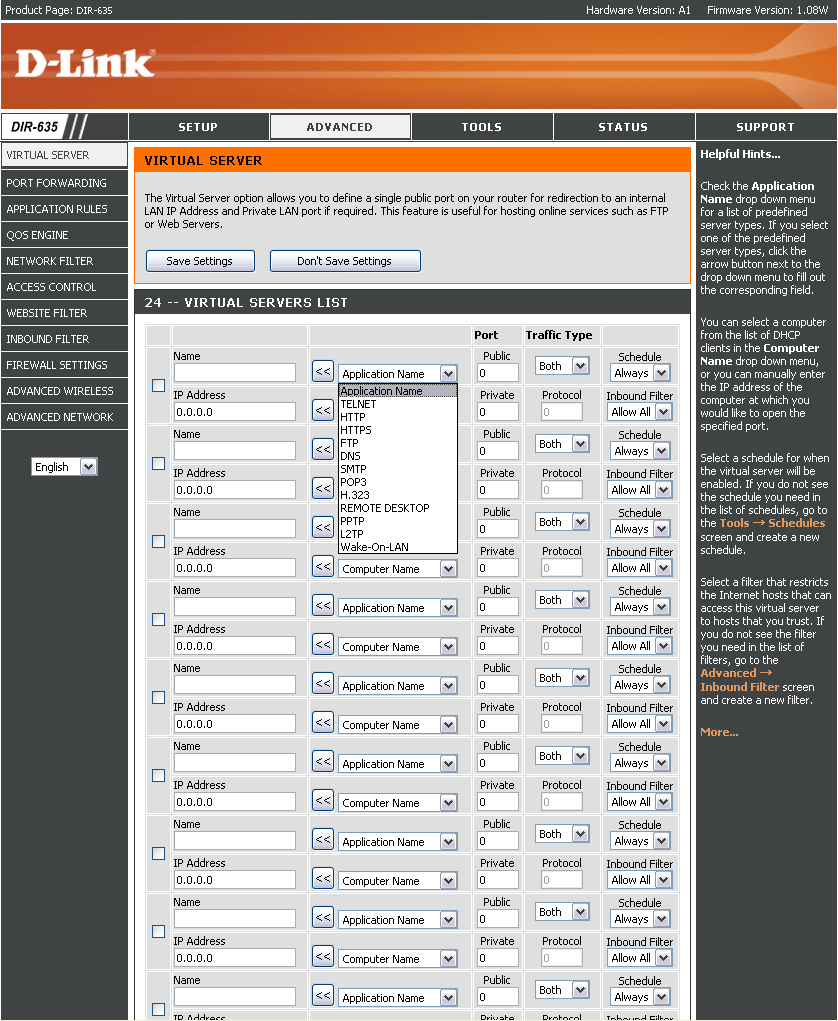Open fourth entry's Application Name dropdown
838x1021 pixels.
[x=397, y=608]
